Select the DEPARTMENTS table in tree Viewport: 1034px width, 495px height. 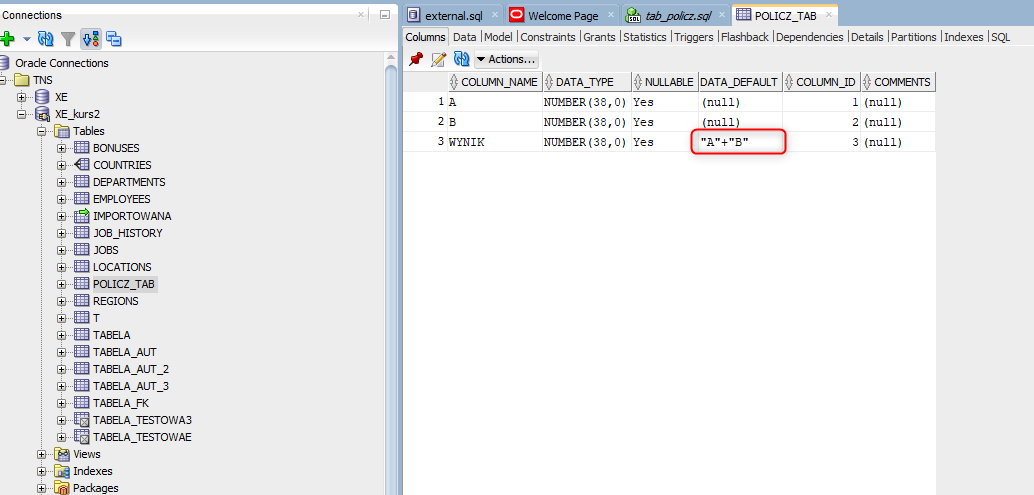[129, 182]
